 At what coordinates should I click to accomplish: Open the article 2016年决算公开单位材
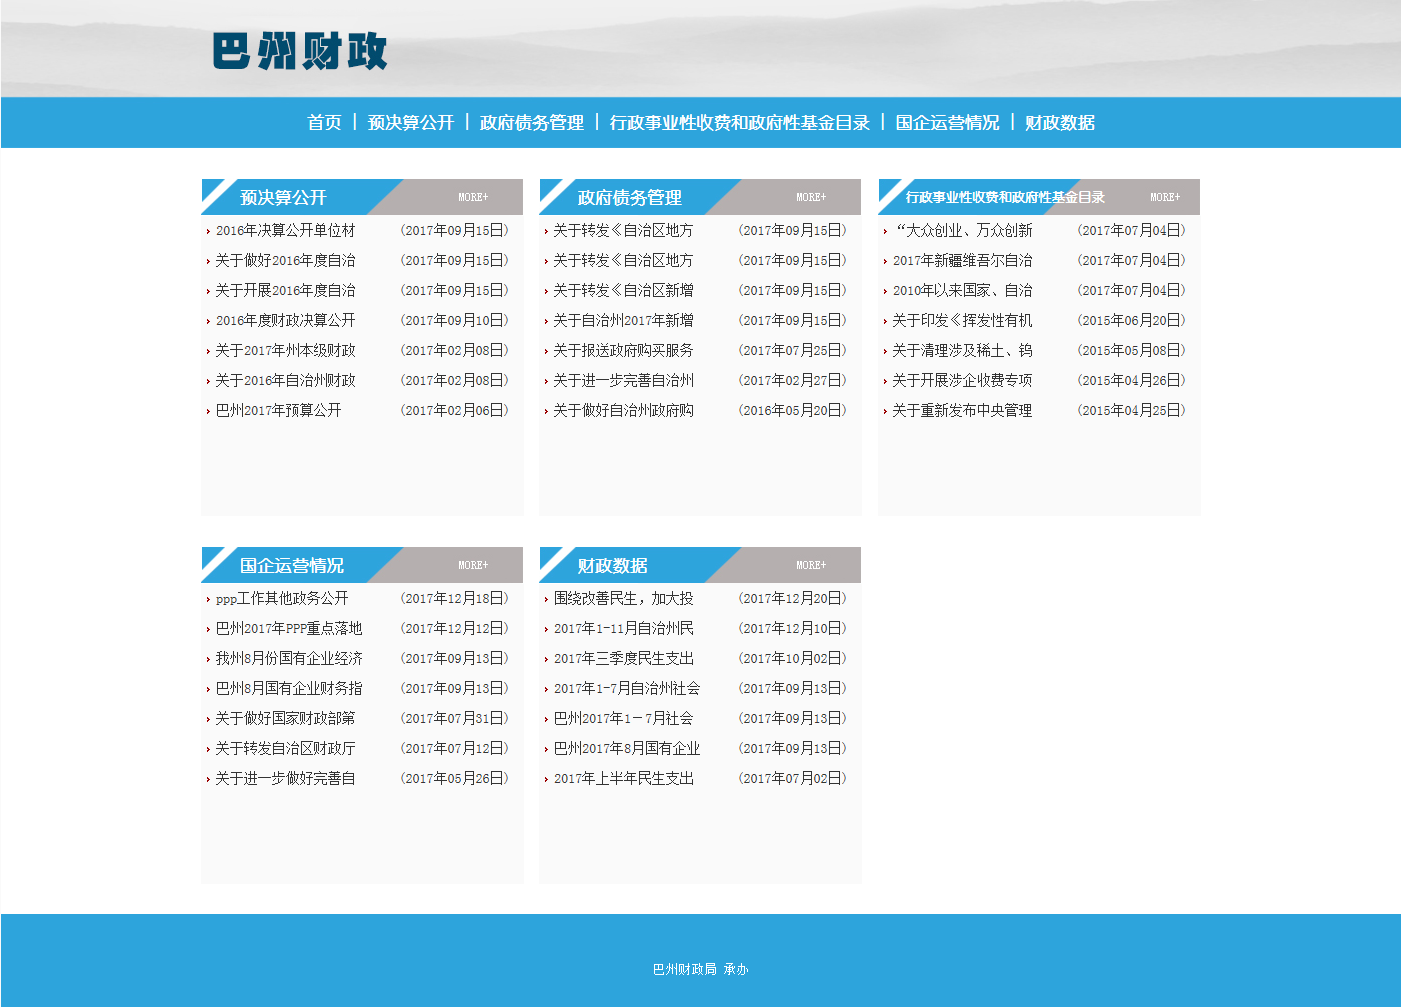pos(285,231)
